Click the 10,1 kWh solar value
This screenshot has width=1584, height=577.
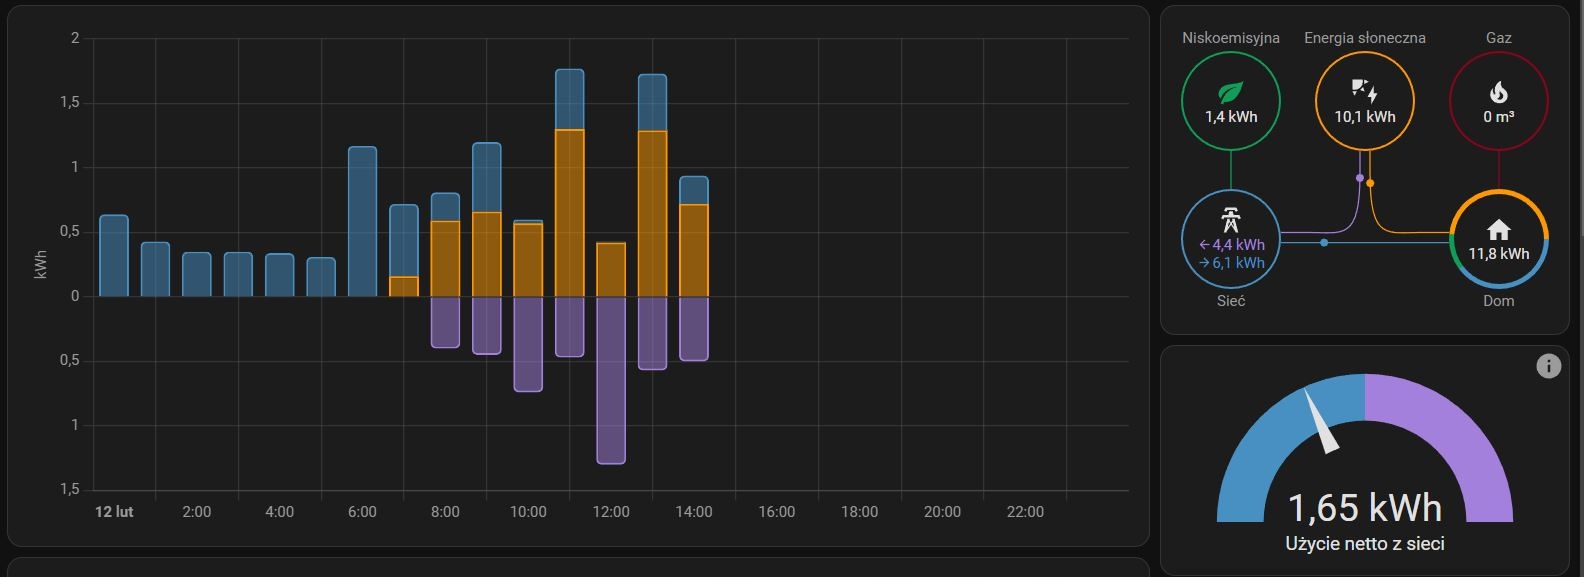pyautogui.click(x=1365, y=117)
